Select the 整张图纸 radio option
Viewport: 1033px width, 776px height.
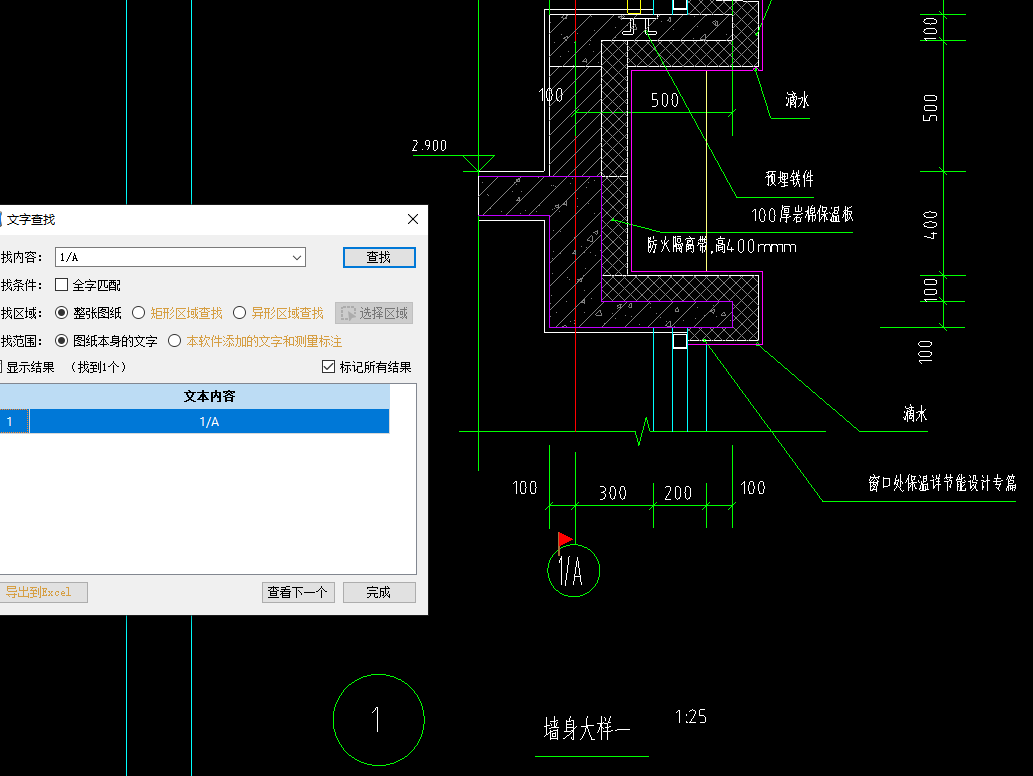(x=61, y=313)
